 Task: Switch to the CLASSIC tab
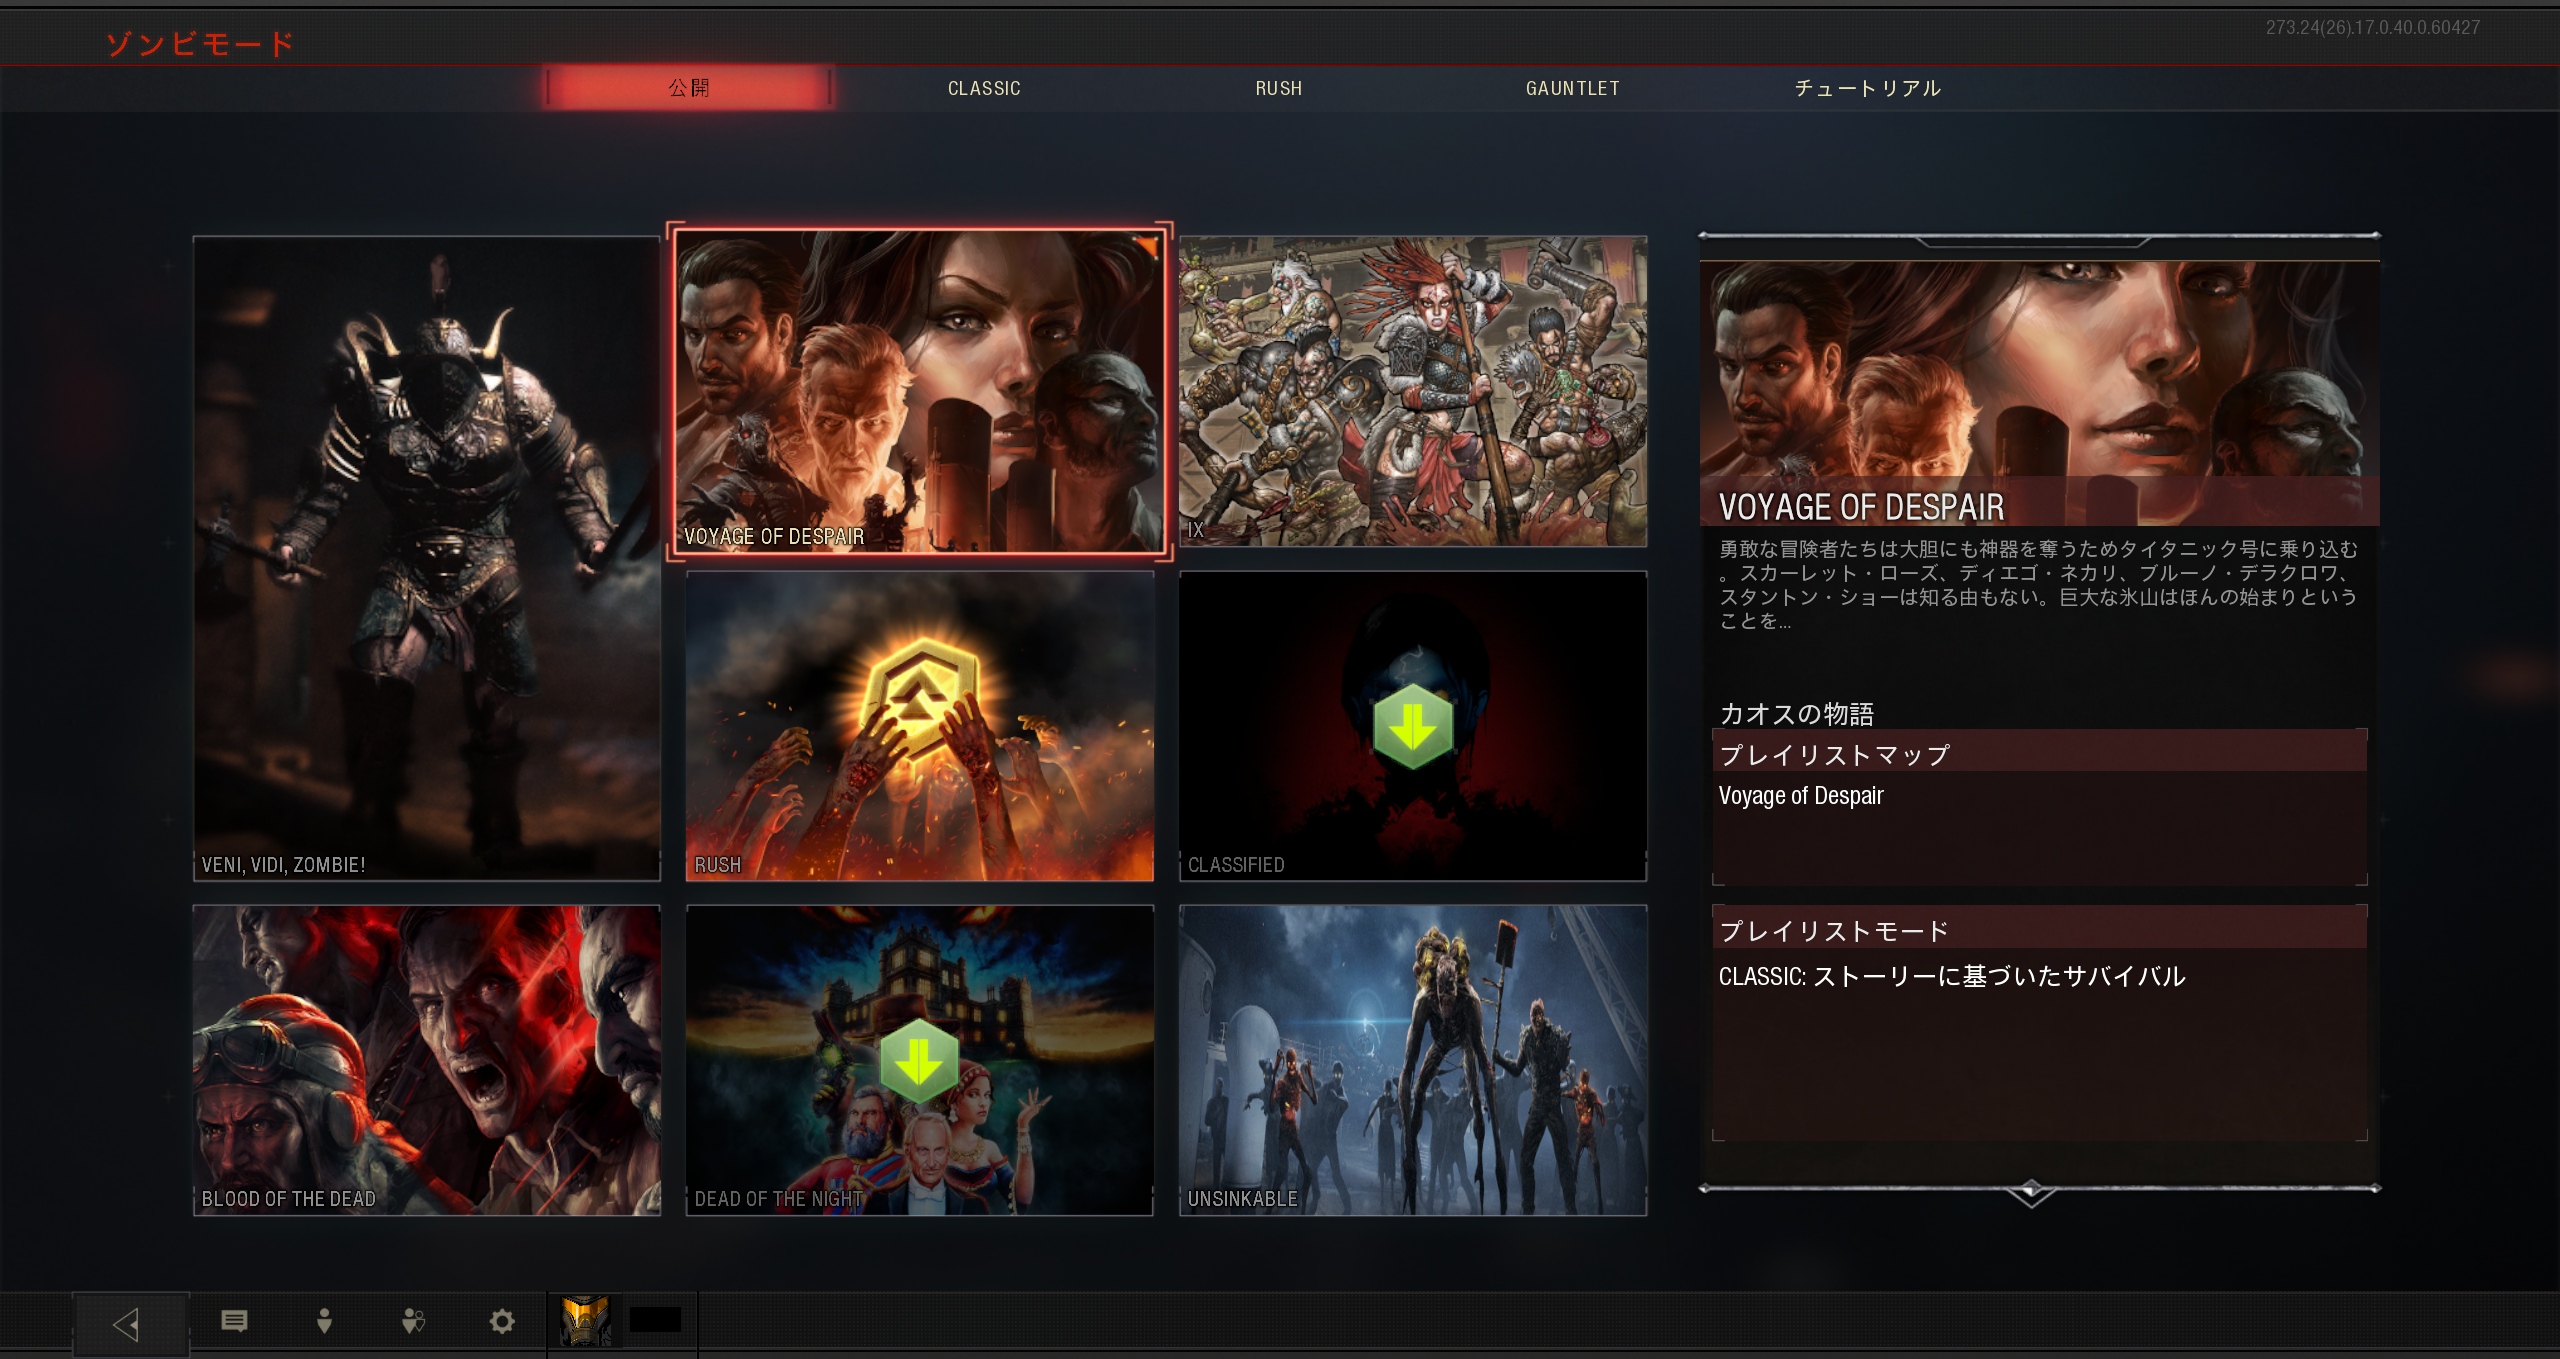[984, 88]
